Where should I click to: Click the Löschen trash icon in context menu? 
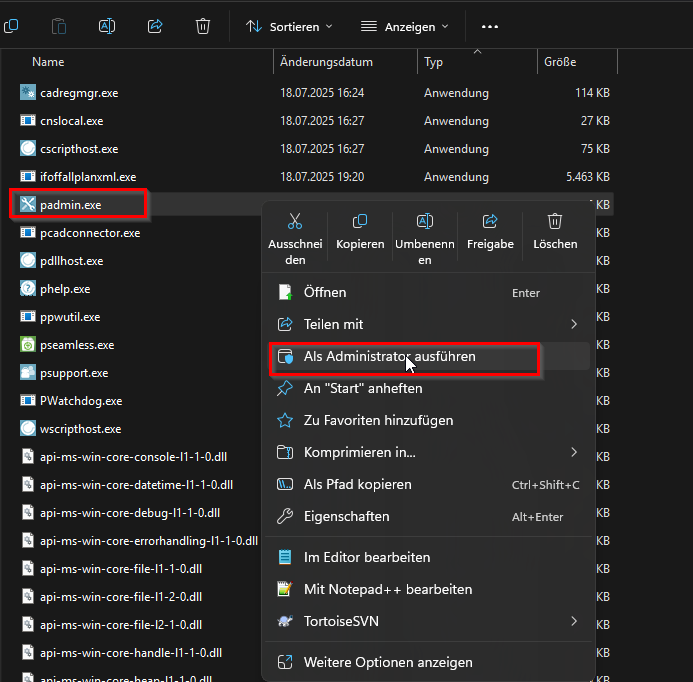555,221
